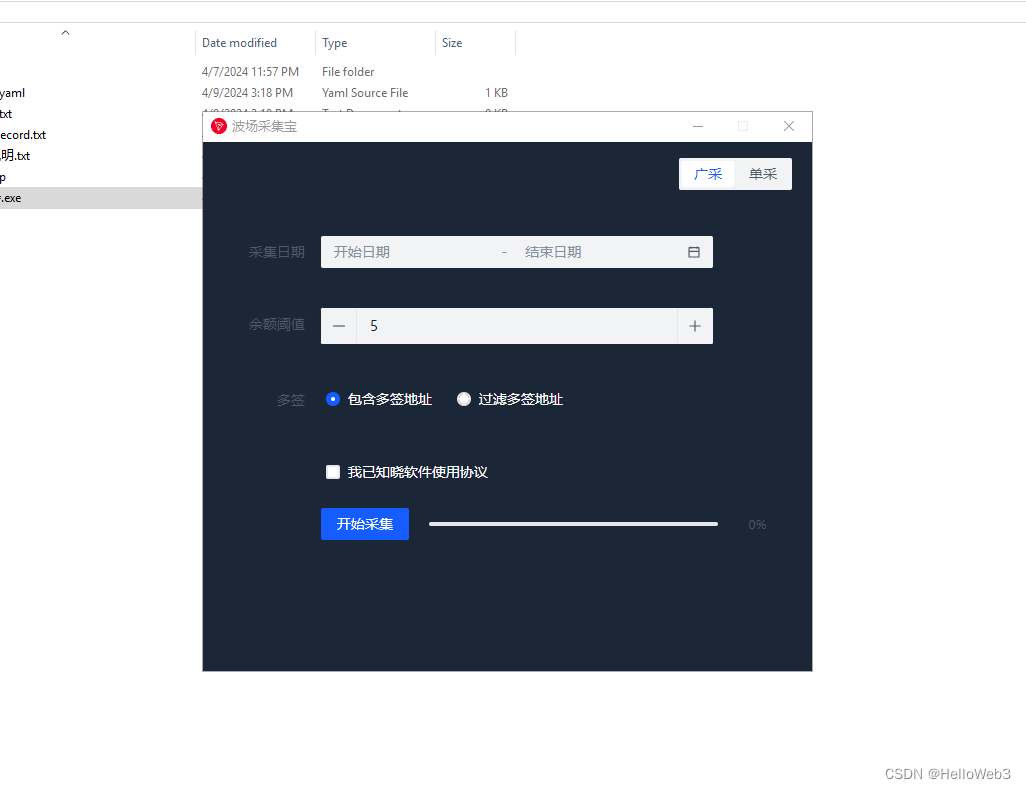Viewport: 1026px width, 789px height.
Task: Click the 0% progress bar
Action: (x=573, y=523)
